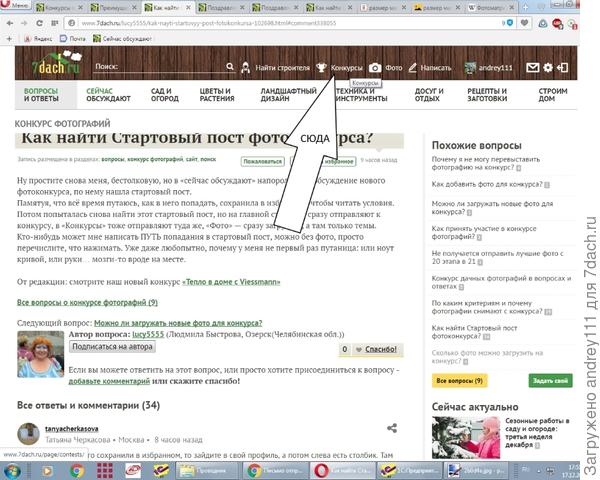Click the Фото camera icon

point(374,68)
